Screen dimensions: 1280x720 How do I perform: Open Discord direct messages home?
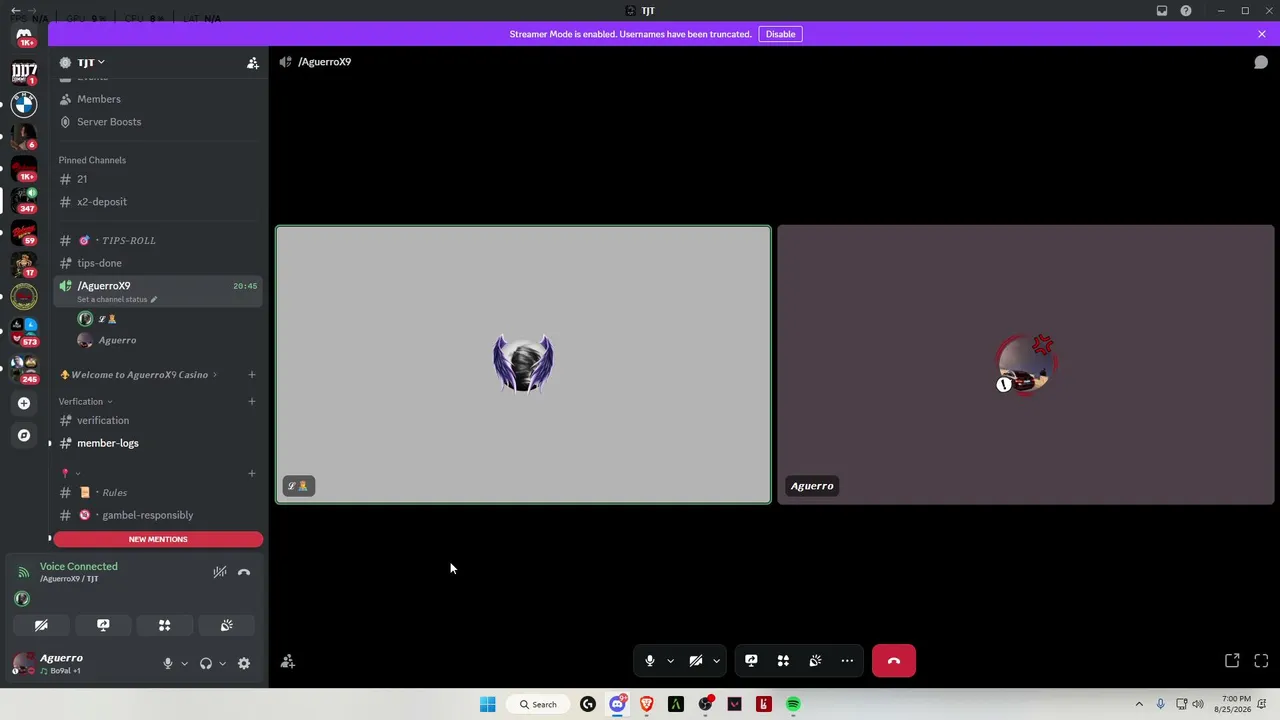(x=24, y=37)
